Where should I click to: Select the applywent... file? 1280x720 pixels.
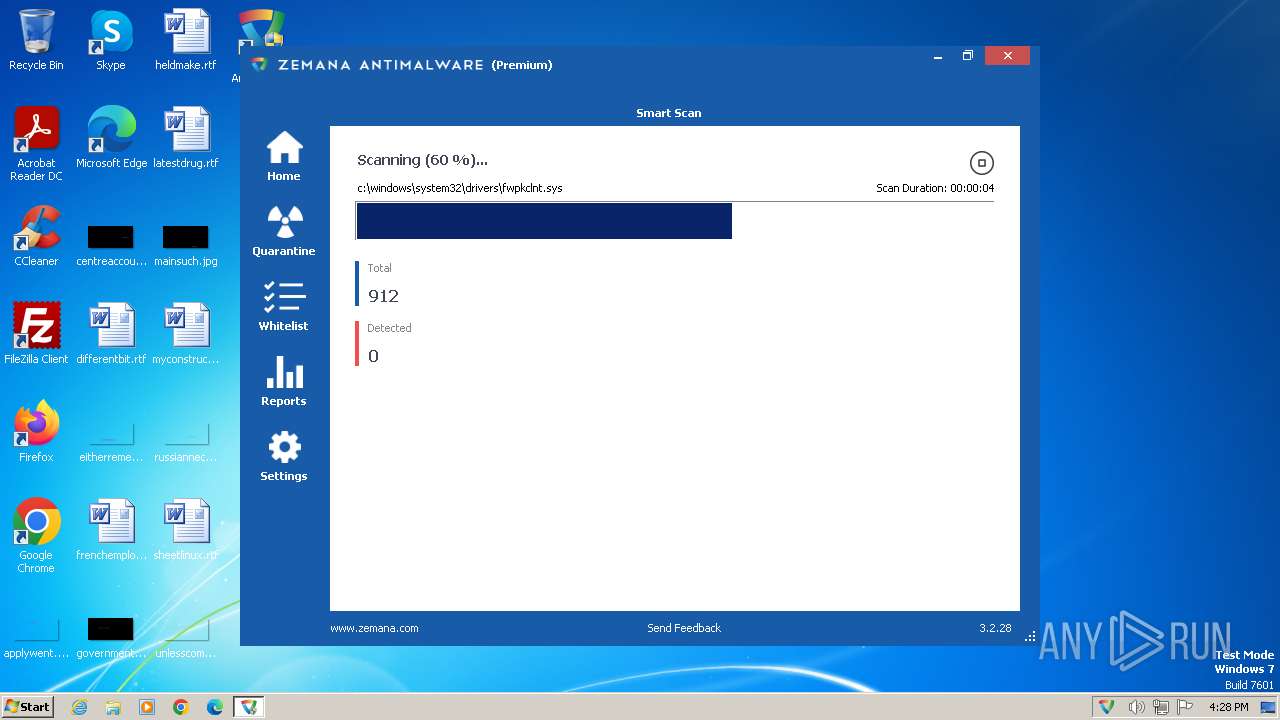[36, 639]
